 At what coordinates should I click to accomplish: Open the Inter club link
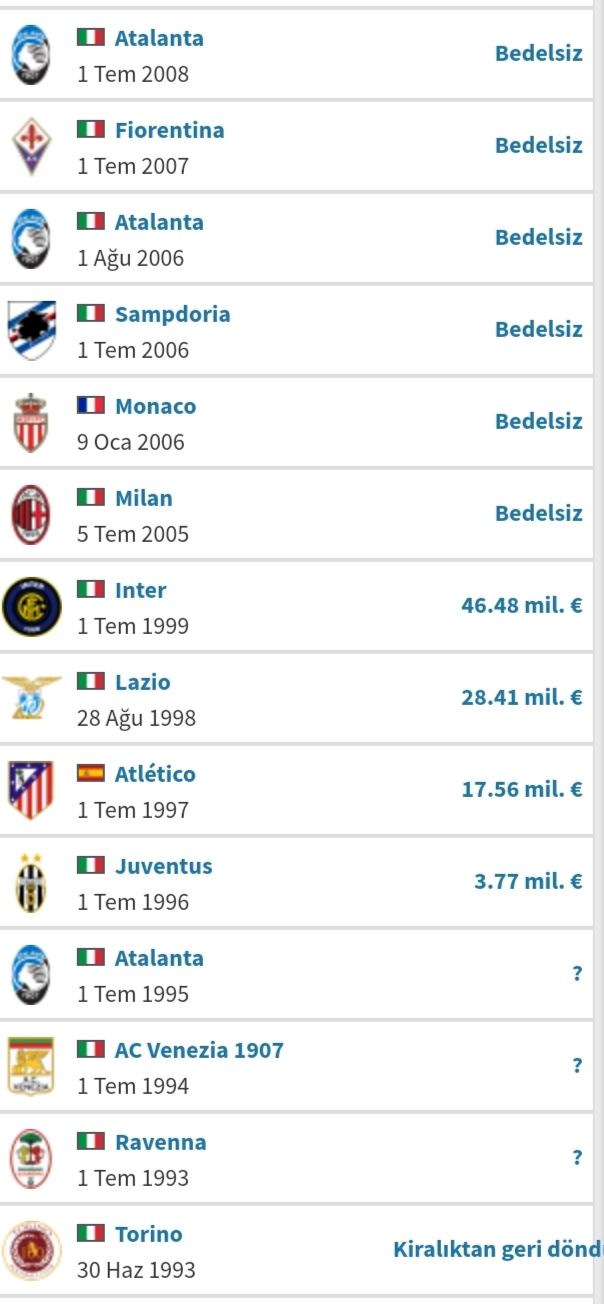(141, 590)
